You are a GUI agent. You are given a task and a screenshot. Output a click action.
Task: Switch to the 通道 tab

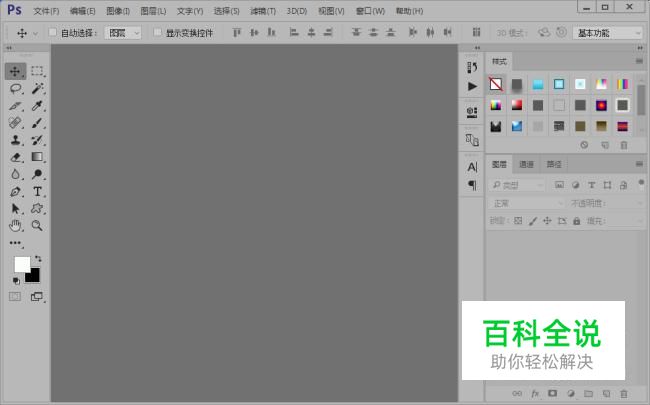point(526,164)
